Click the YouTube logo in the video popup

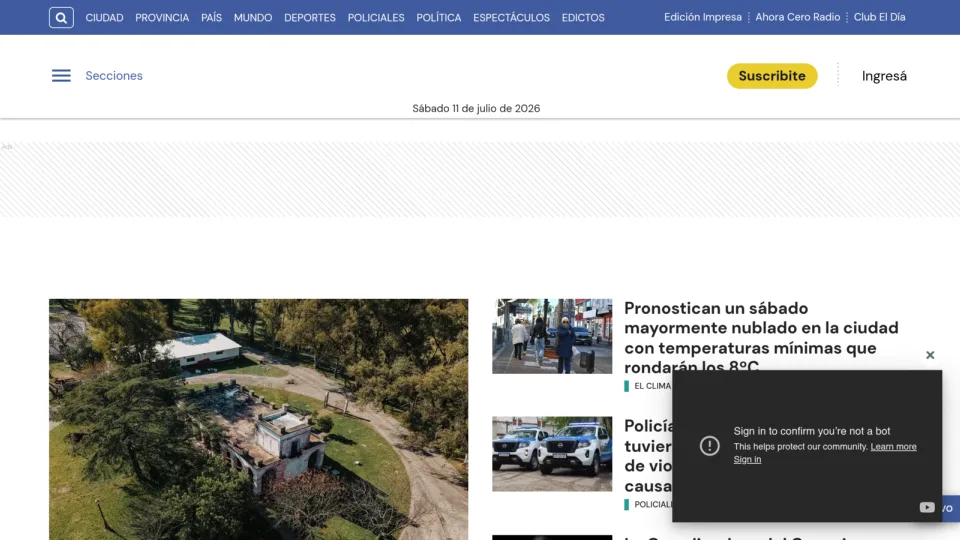coord(927,507)
